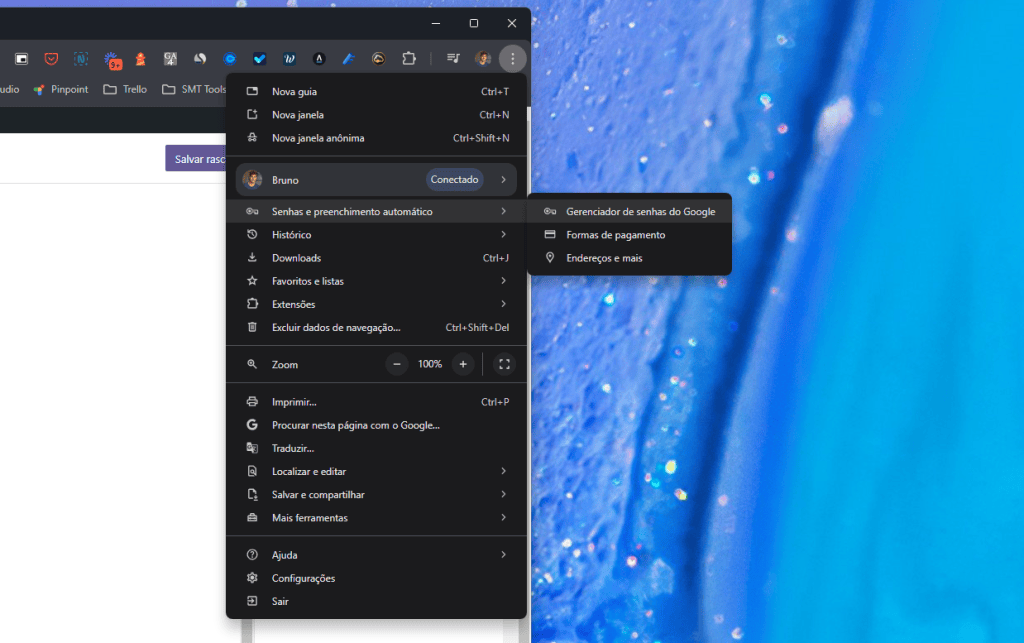Expand the Extensões submenu chevron
Image resolution: width=1024 pixels, height=643 pixels.
[504, 304]
